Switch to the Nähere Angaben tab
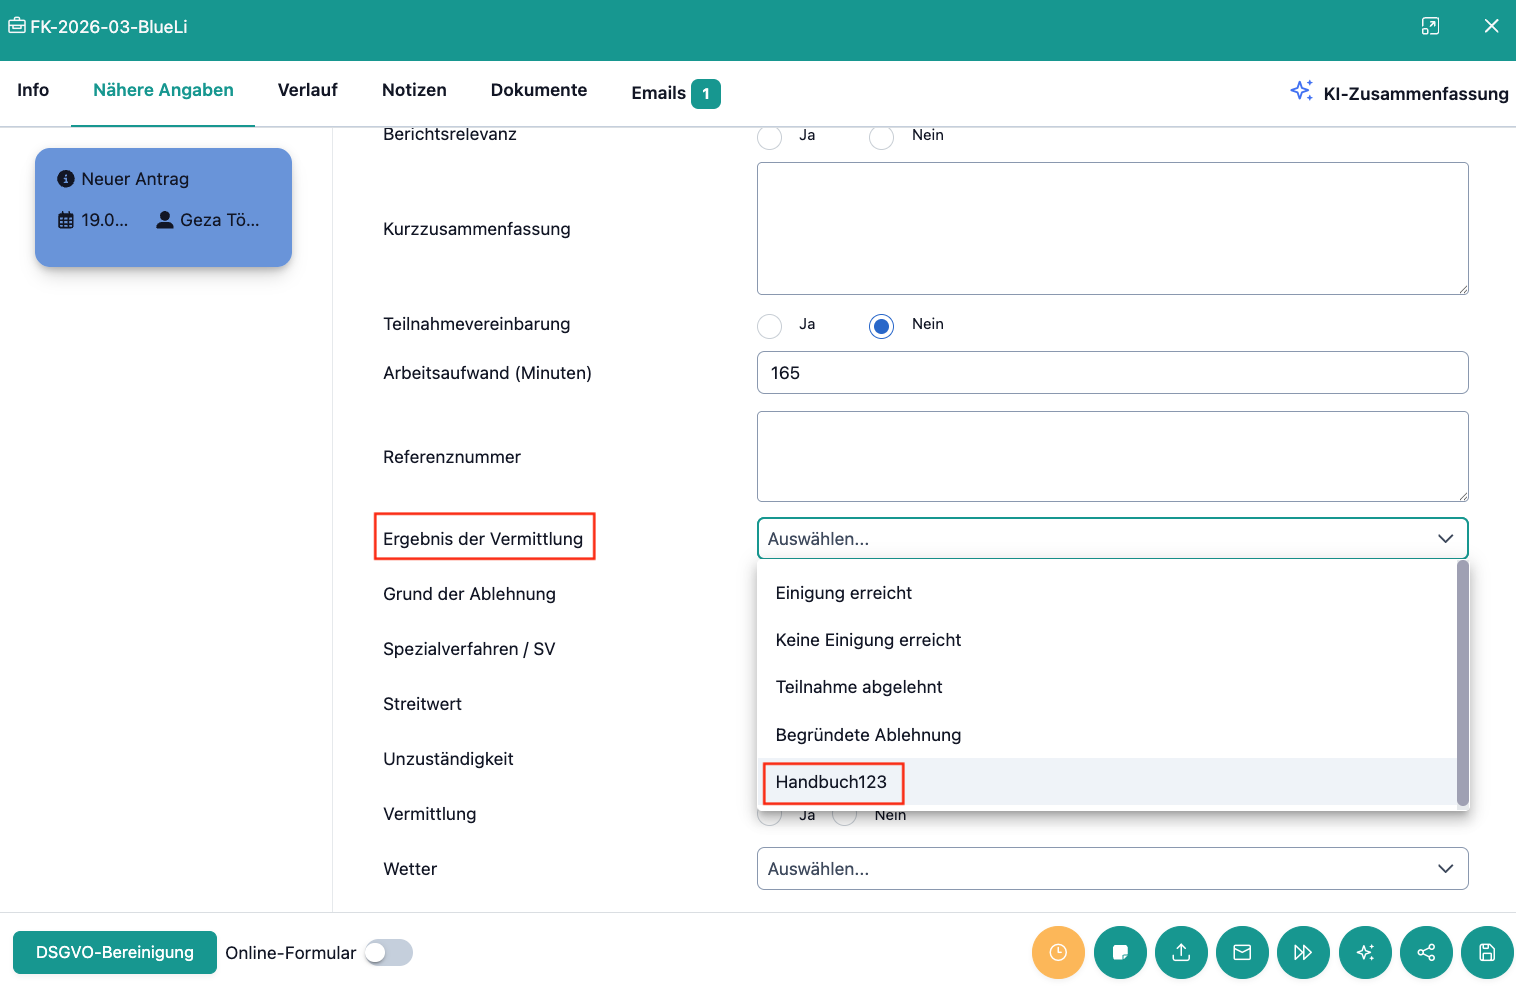Image resolution: width=1516 pixels, height=987 pixels. (x=163, y=90)
